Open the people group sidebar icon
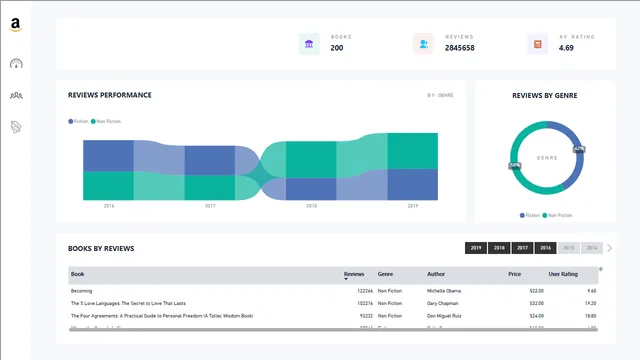Screen dimensions: 640x360 click(x=16, y=95)
